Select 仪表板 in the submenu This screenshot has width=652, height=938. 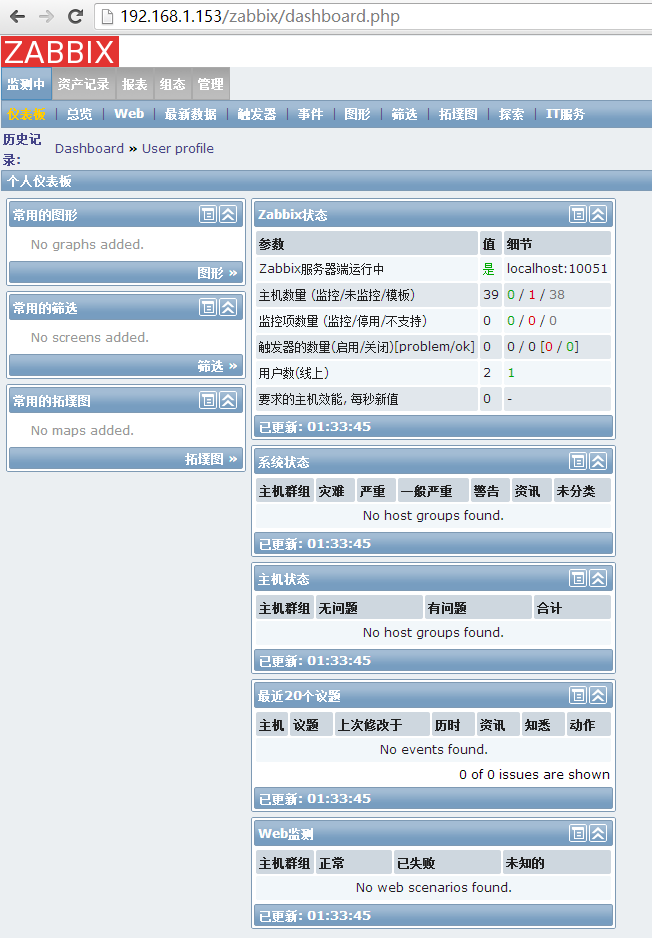click(x=26, y=114)
